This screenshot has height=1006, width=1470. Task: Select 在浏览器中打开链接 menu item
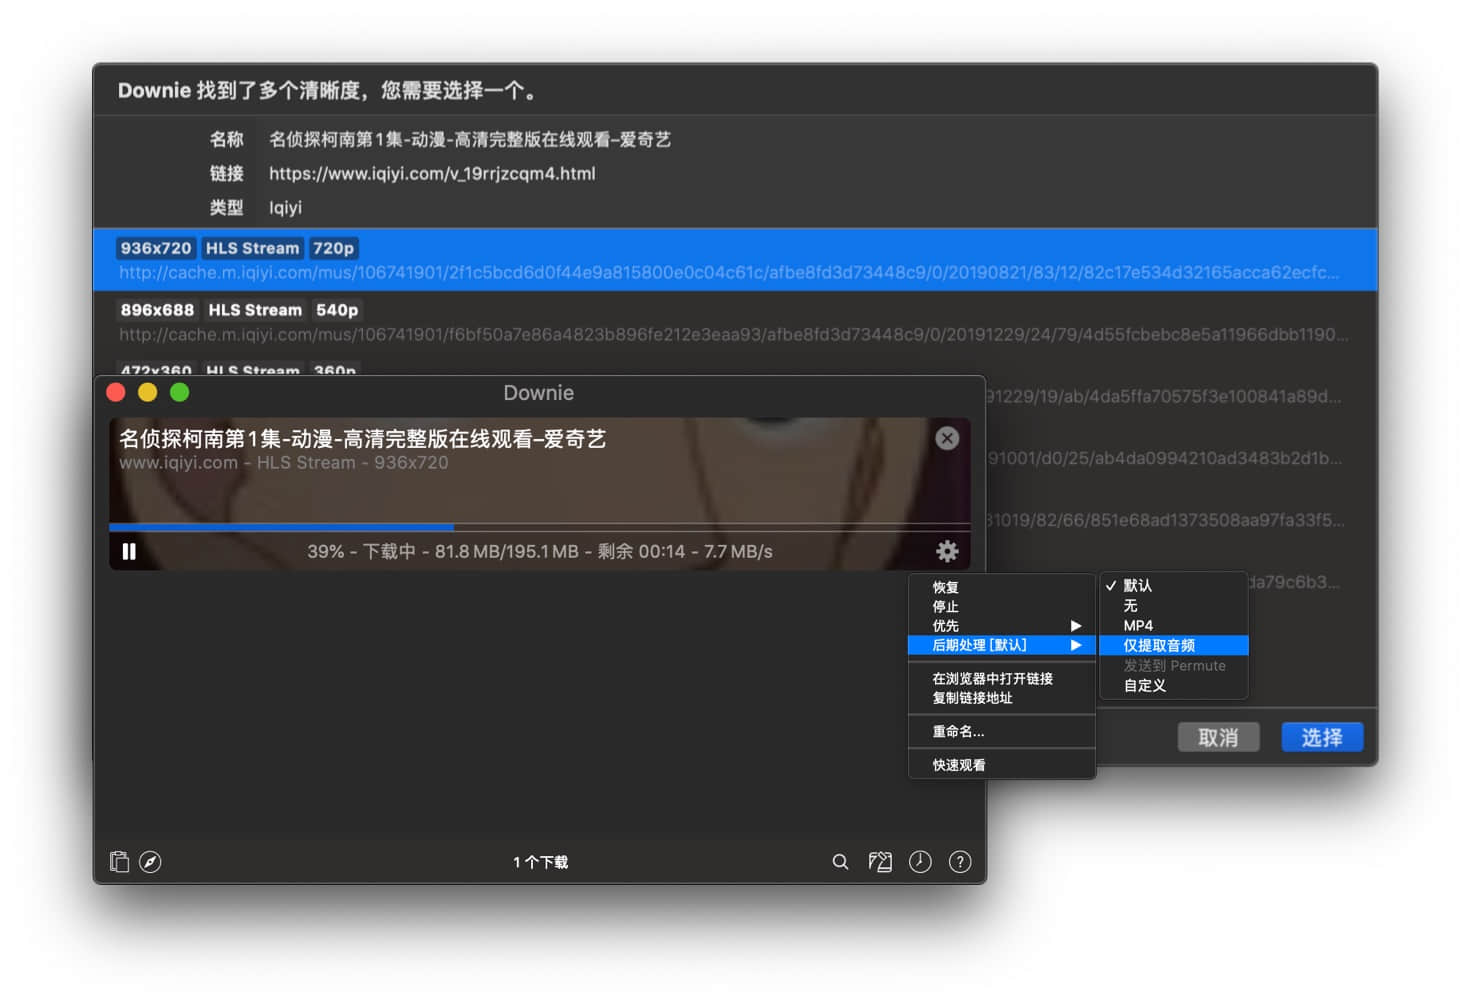pyautogui.click(x=1001, y=679)
